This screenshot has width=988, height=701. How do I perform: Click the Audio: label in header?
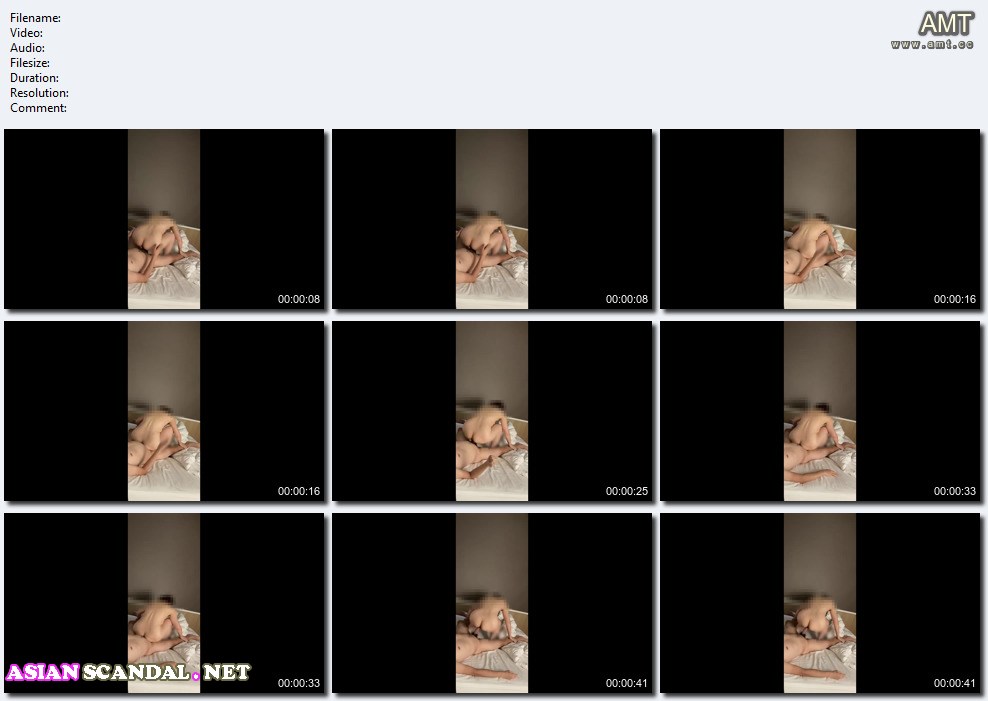coord(27,48)
